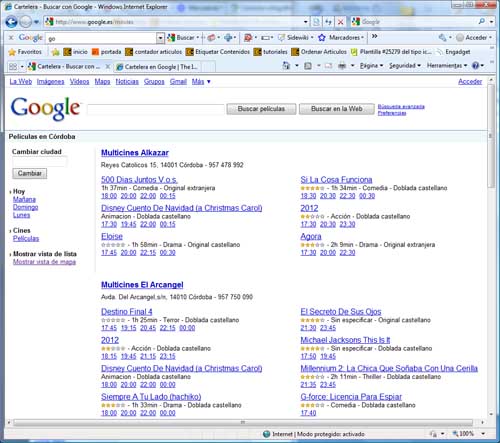Click the Cambiar ciudad text field
Screen dimensions: 500x443
click(x=39, y=162)
